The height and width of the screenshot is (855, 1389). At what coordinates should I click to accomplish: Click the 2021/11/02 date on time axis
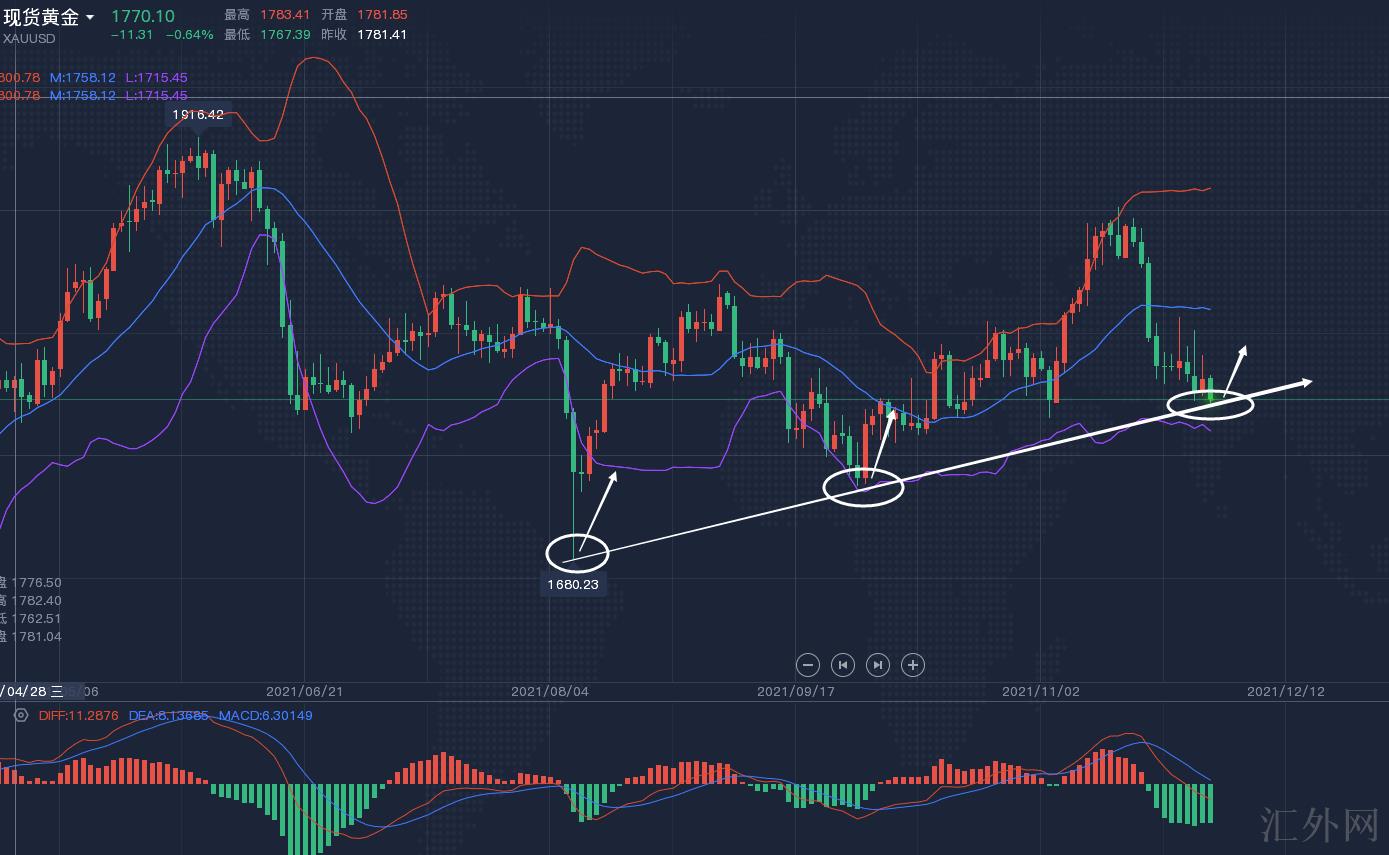[1041, 691]
